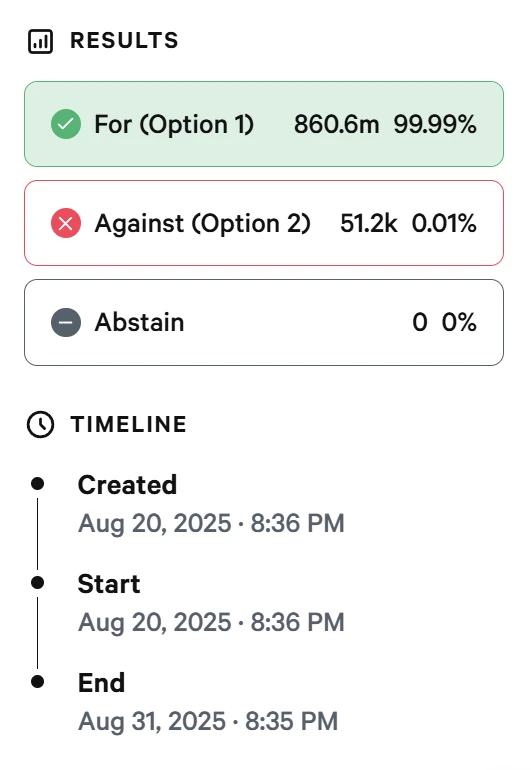
Task: Click the green checkmark For icon
Action: 66,124
